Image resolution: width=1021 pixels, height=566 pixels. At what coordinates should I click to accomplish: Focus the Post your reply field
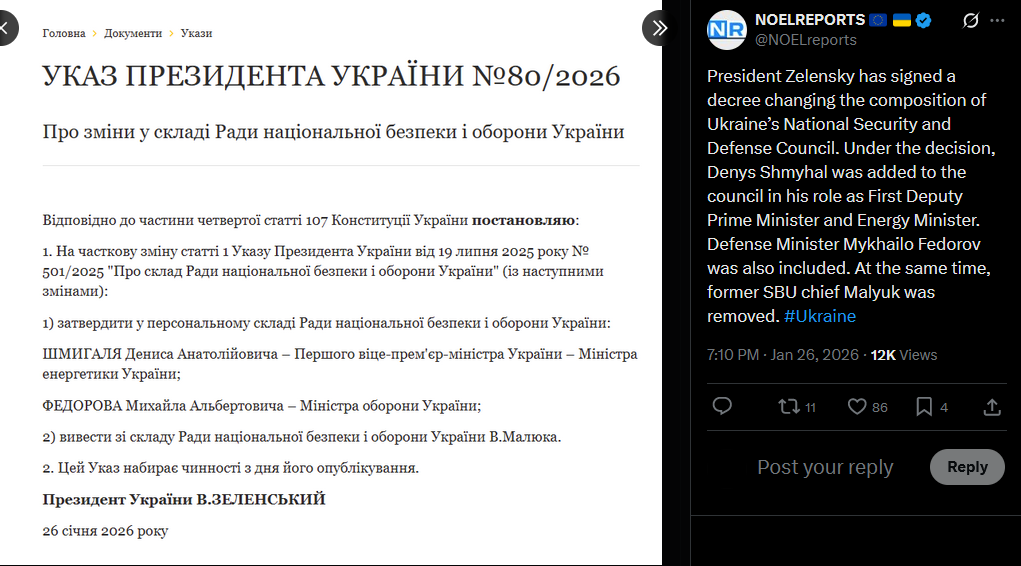[825, 467]
